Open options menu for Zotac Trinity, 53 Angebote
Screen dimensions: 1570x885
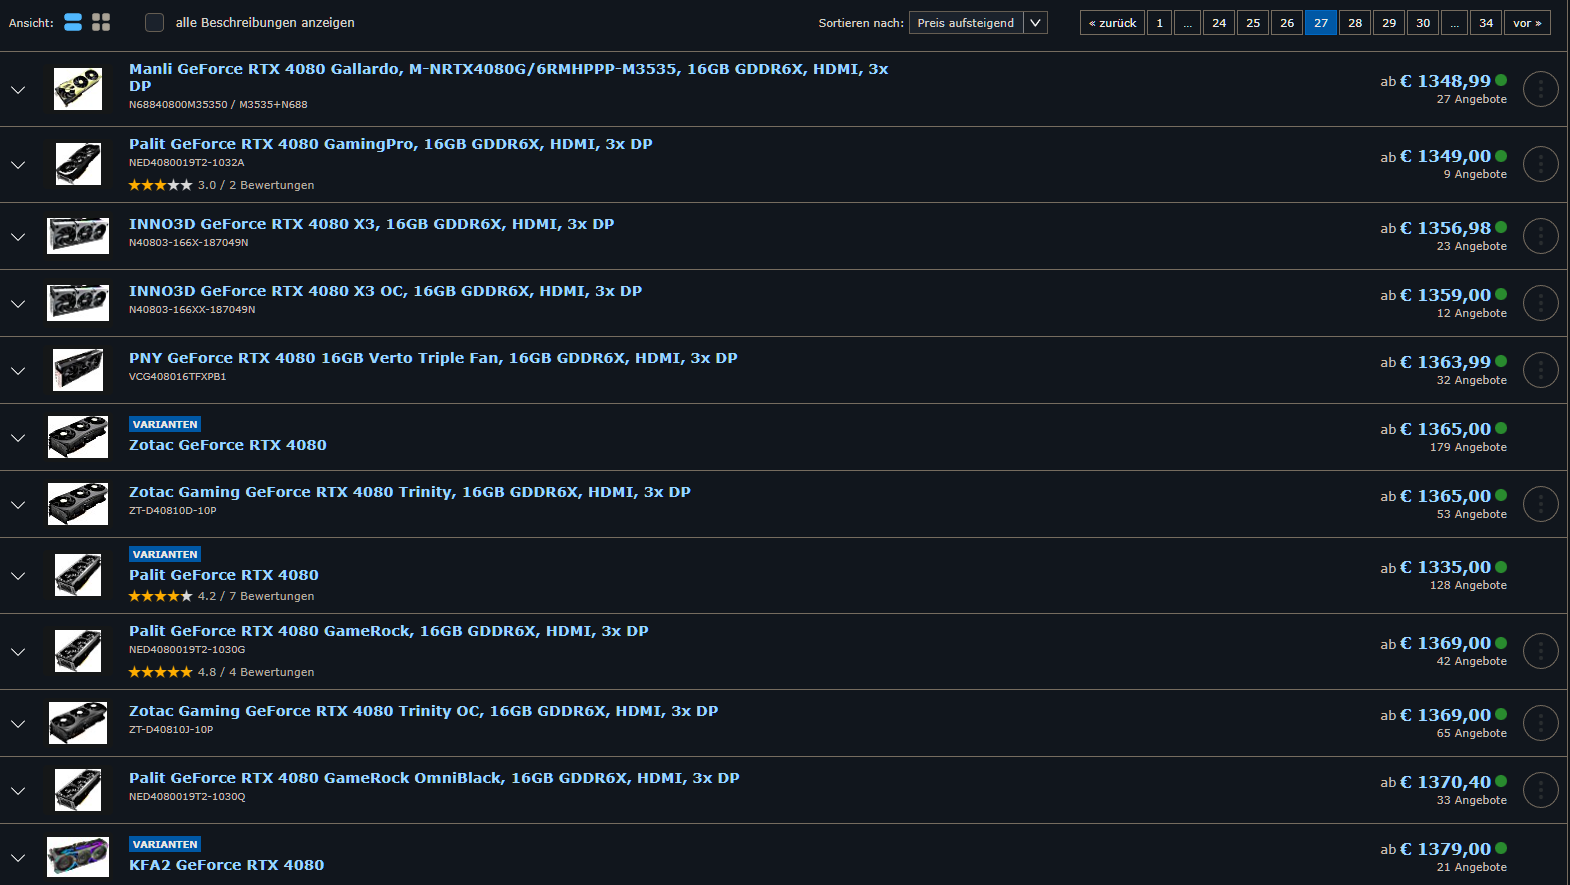pos(1540,504)
